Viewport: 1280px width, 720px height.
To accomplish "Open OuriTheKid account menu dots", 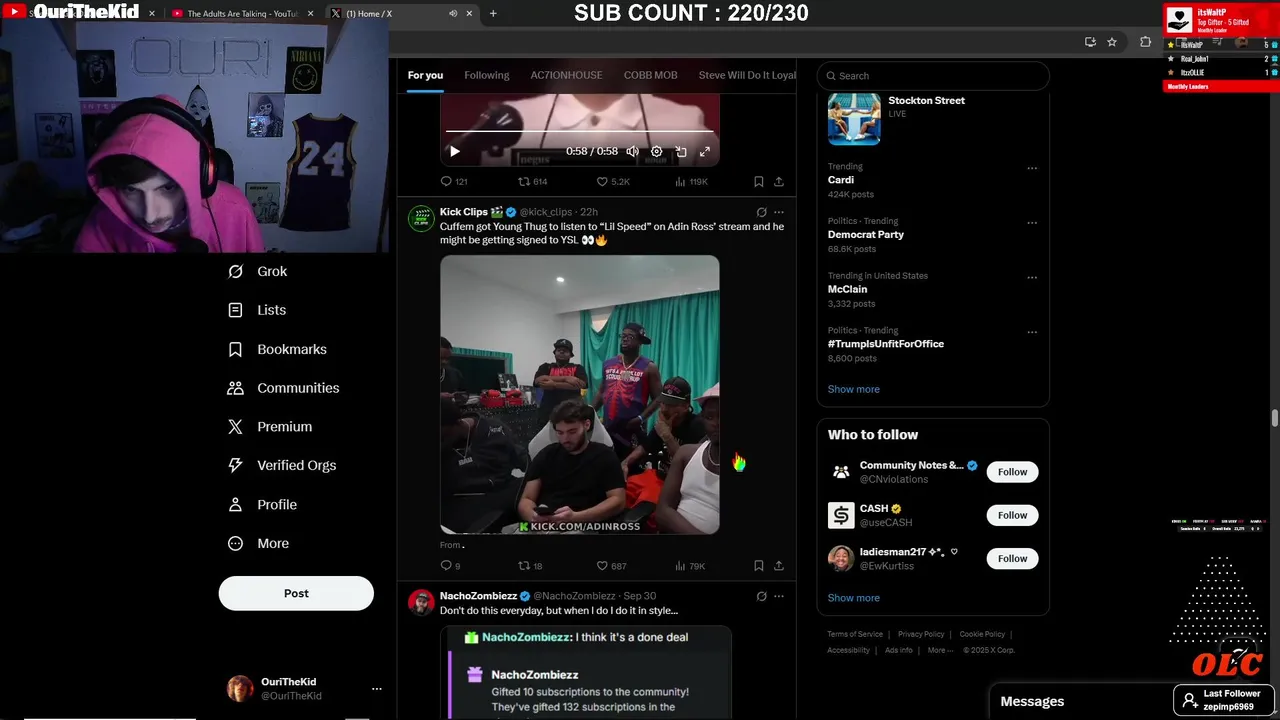I will [377, 688].
